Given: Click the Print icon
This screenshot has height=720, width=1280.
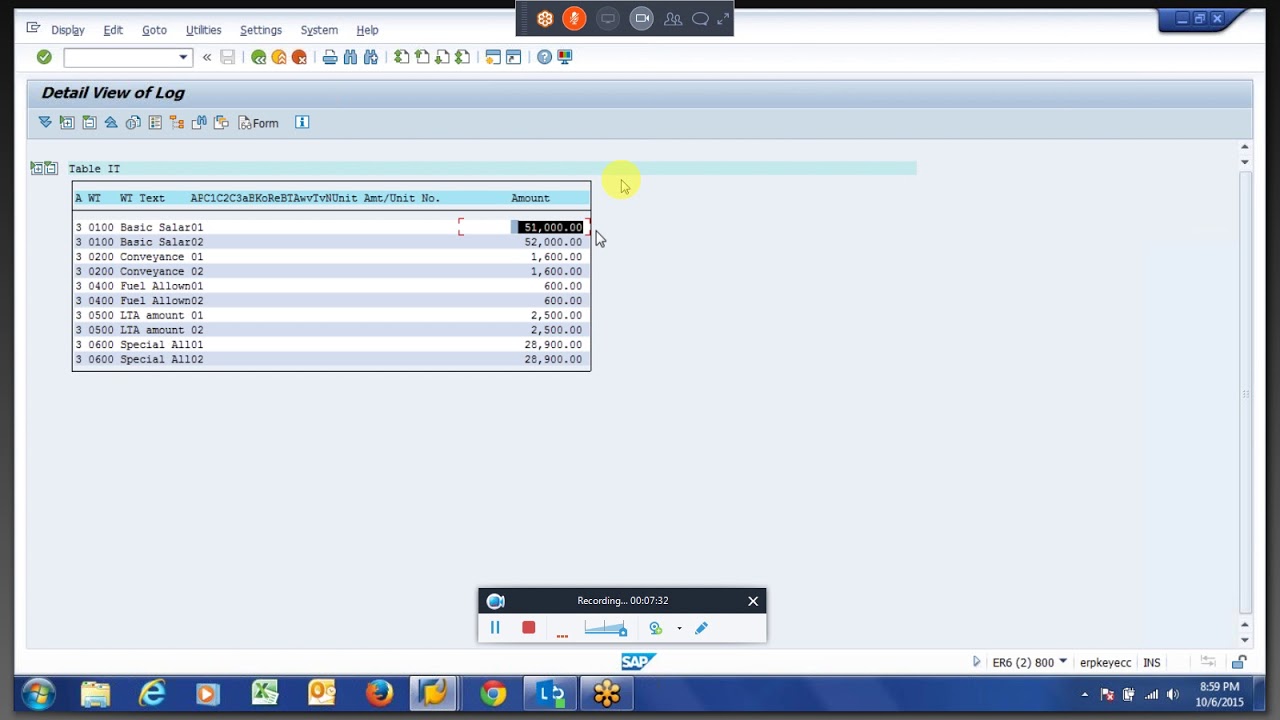Looking at the screenshot, I should coord(330,57).
